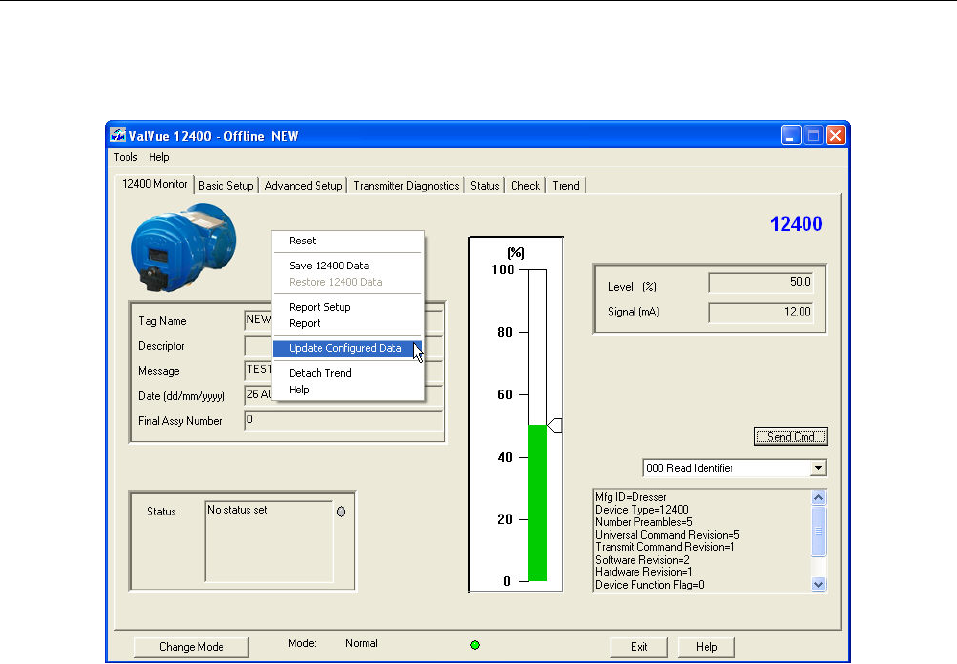Click the level pointer marker on the bar graph

point(554,425)
